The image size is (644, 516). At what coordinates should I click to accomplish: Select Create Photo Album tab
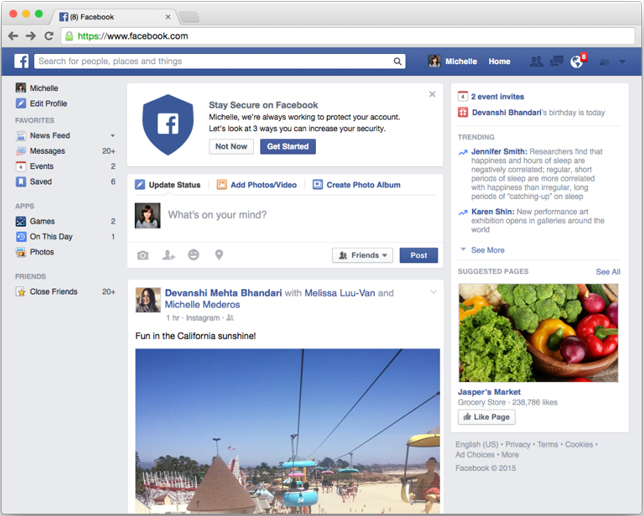(356, 184)
